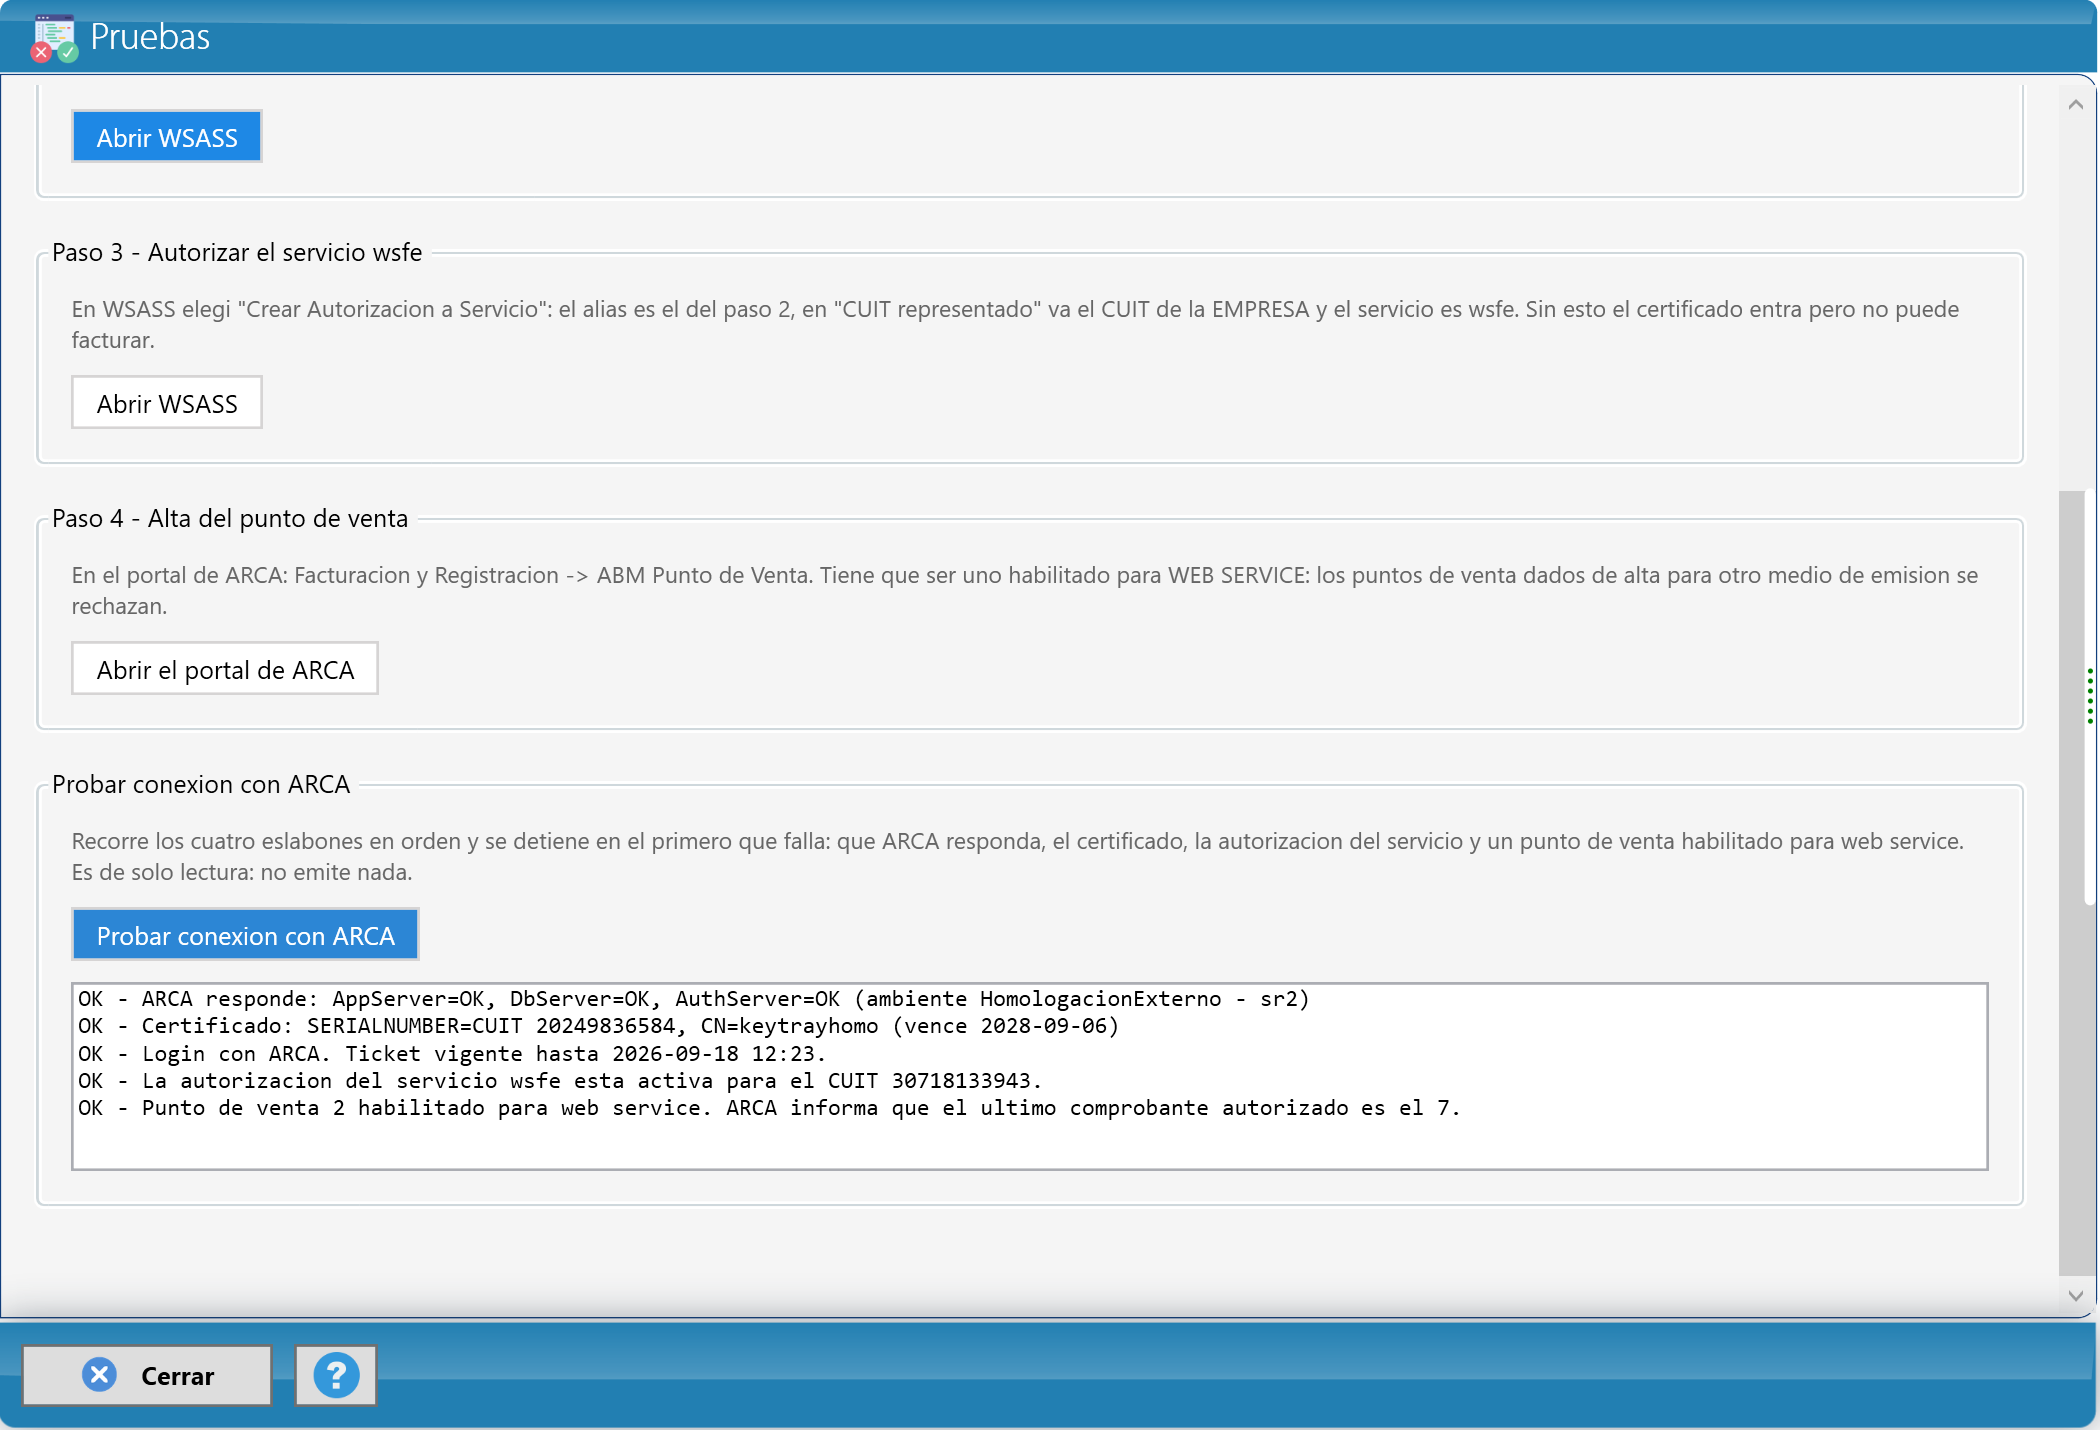Run Probar conexion con ARCA test
Screen dimensions: 2100x1430
pyautogui.click(x=245, y=935)
